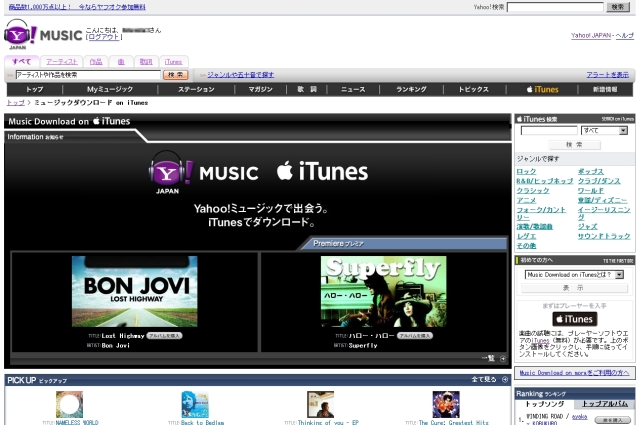Open the ランキング navigation item
The width and height of the screenshot is (640, 425).
click(411, 89)
